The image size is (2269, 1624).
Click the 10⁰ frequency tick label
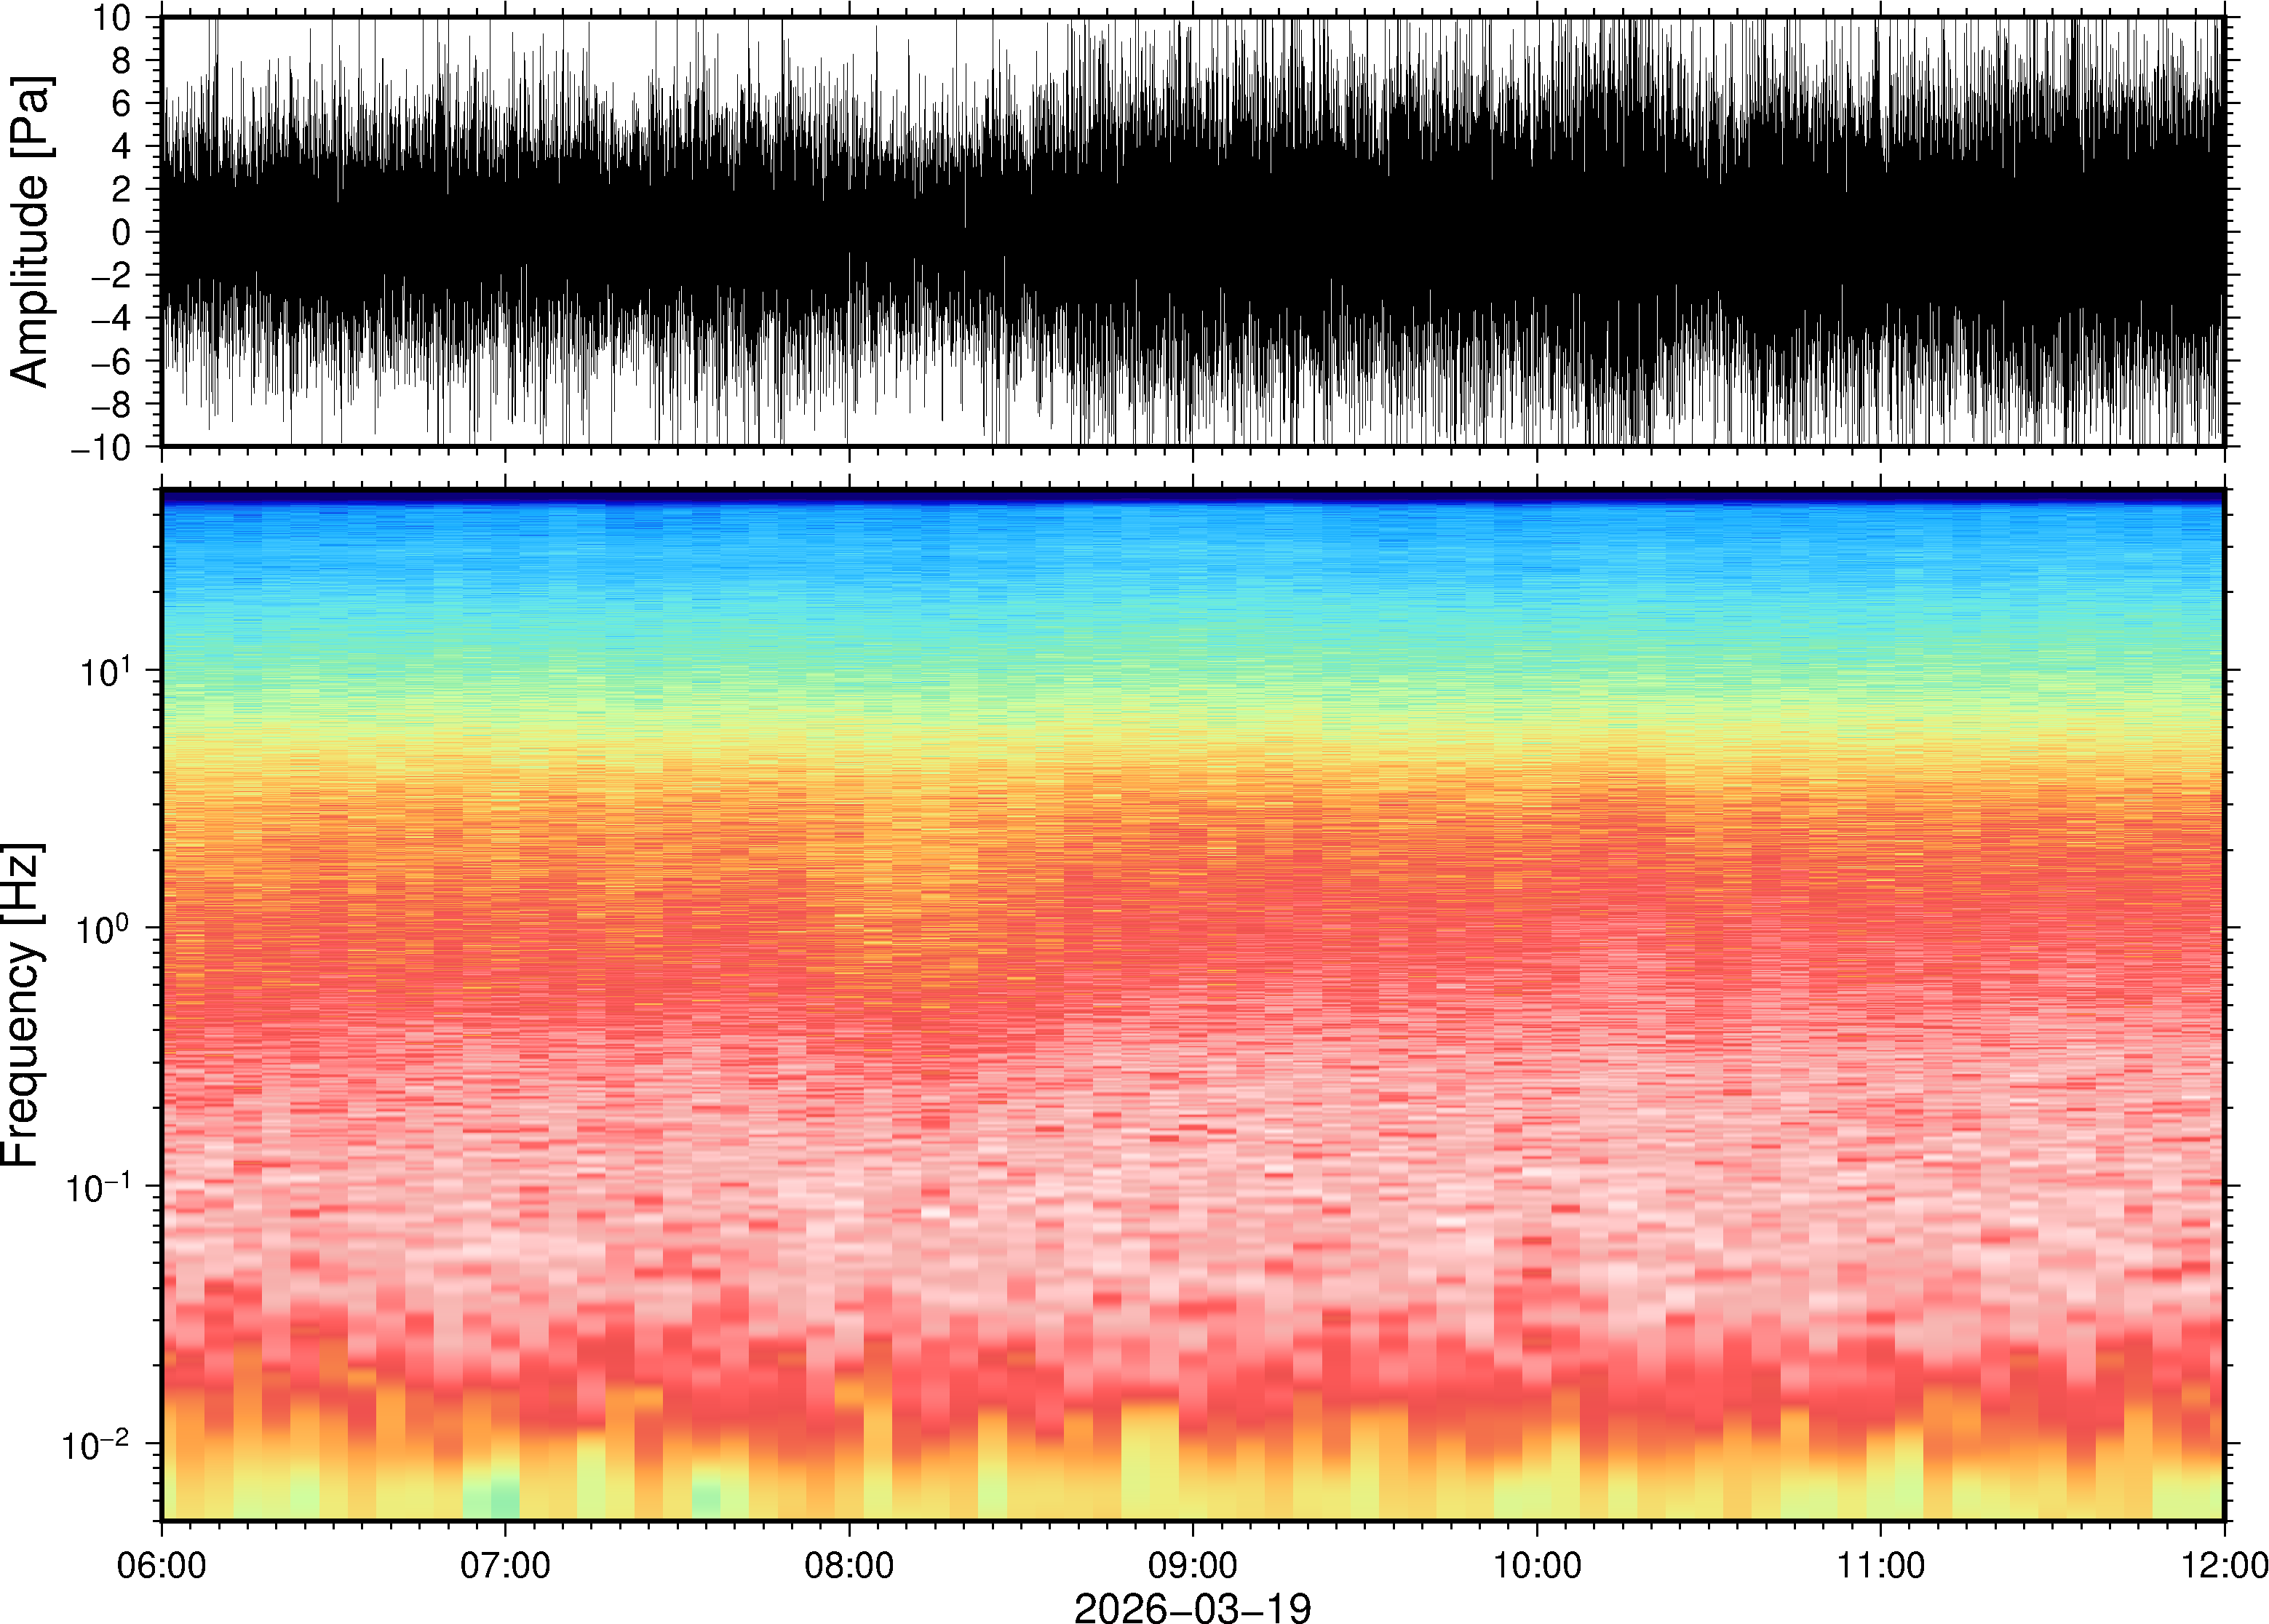point(104,930)
